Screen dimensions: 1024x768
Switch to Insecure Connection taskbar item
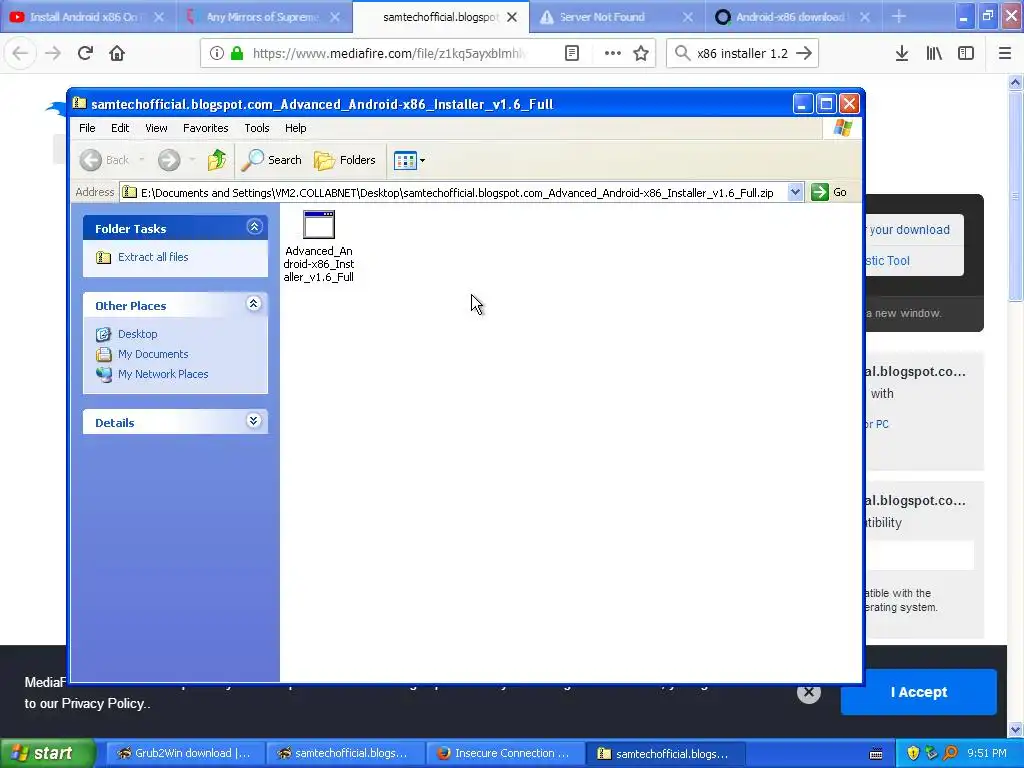click(504, 753)
